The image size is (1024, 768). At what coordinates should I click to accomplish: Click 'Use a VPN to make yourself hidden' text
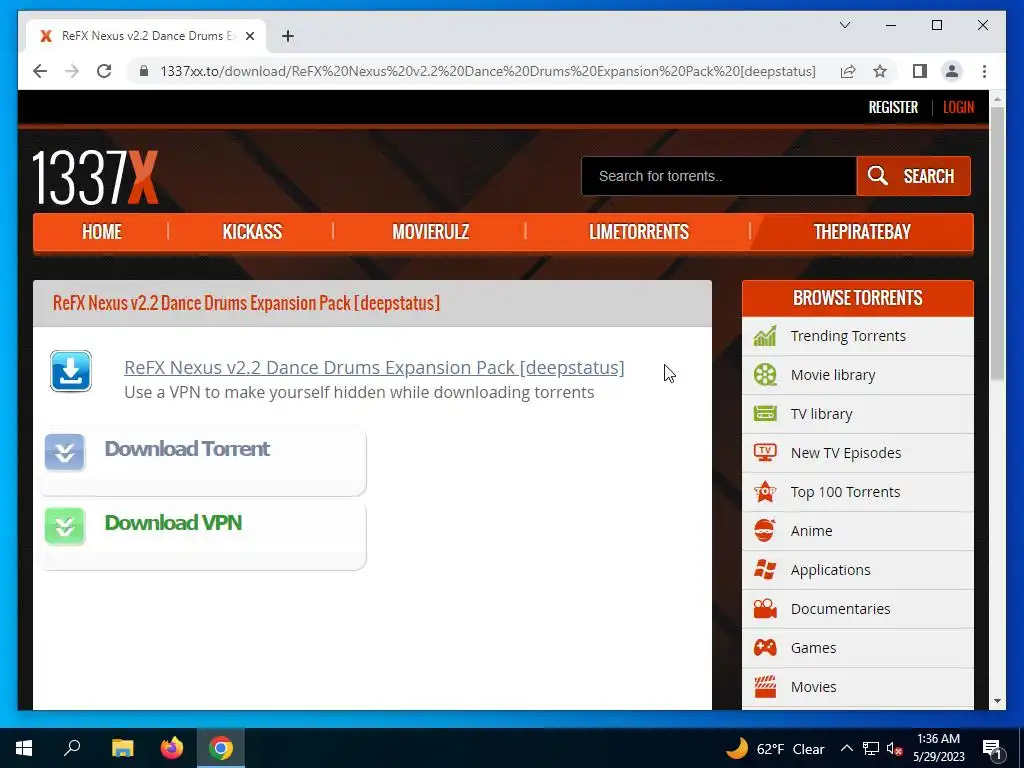(x=359, y=392)
